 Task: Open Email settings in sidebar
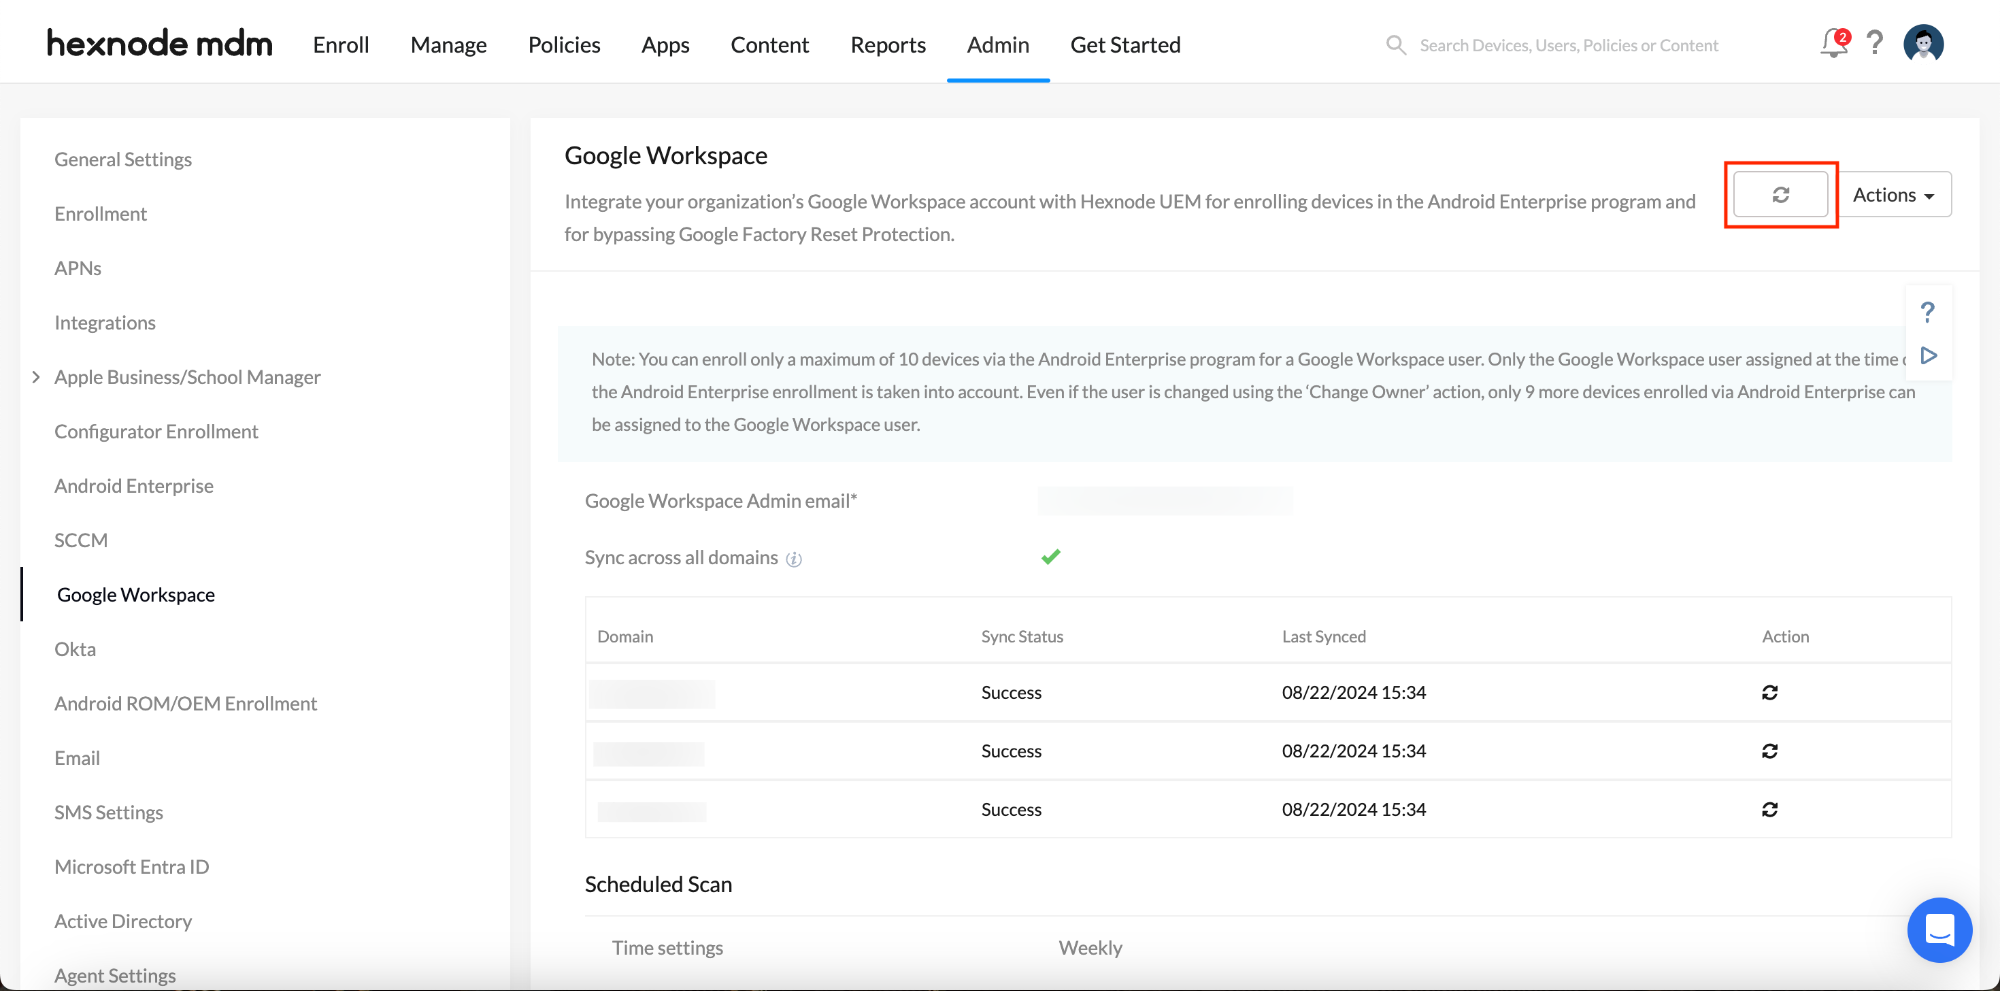point(77,758)
